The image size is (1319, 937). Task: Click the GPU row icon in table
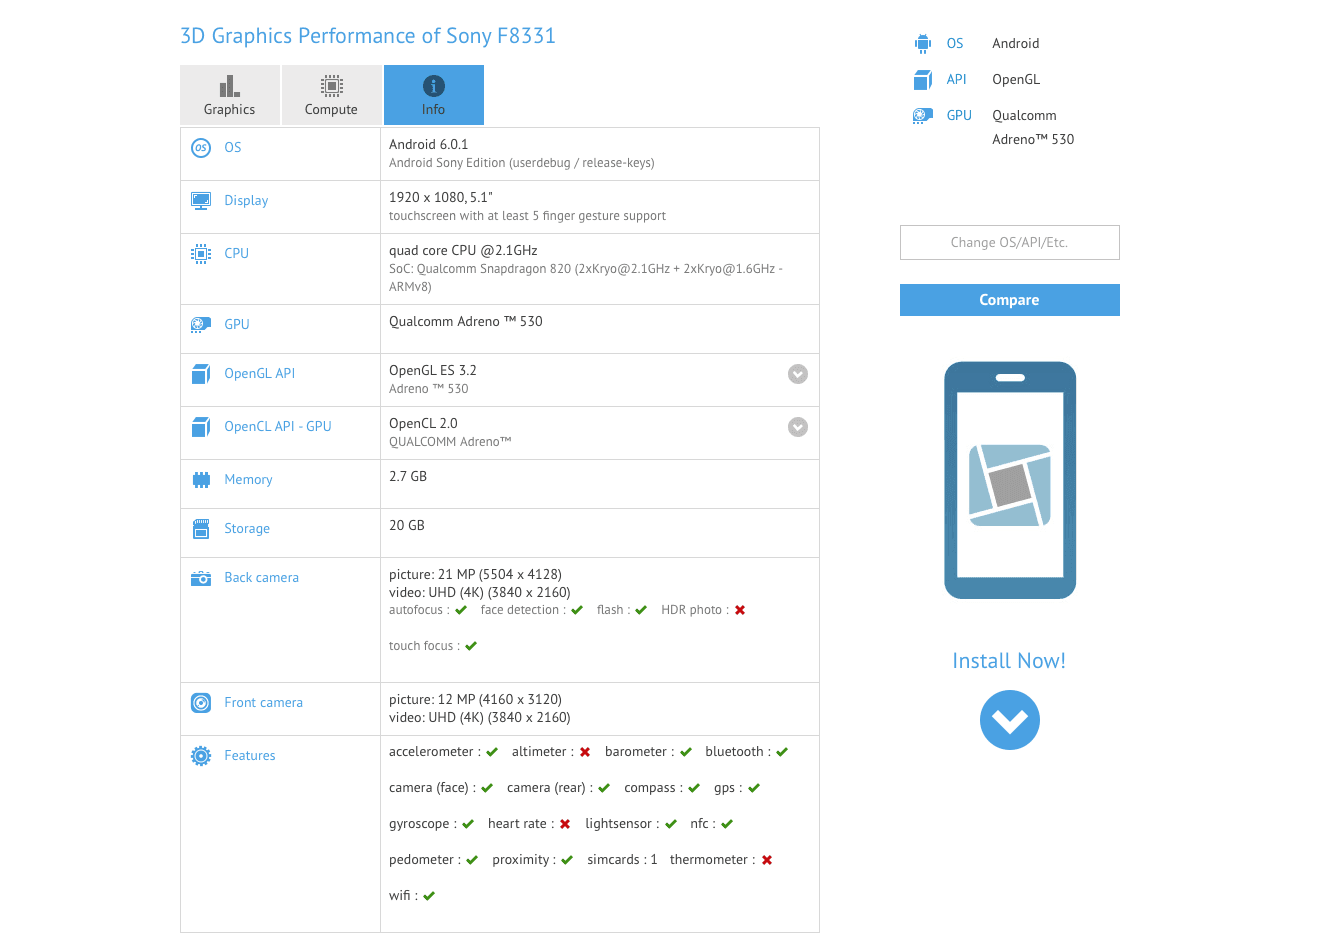coord(201,325)
